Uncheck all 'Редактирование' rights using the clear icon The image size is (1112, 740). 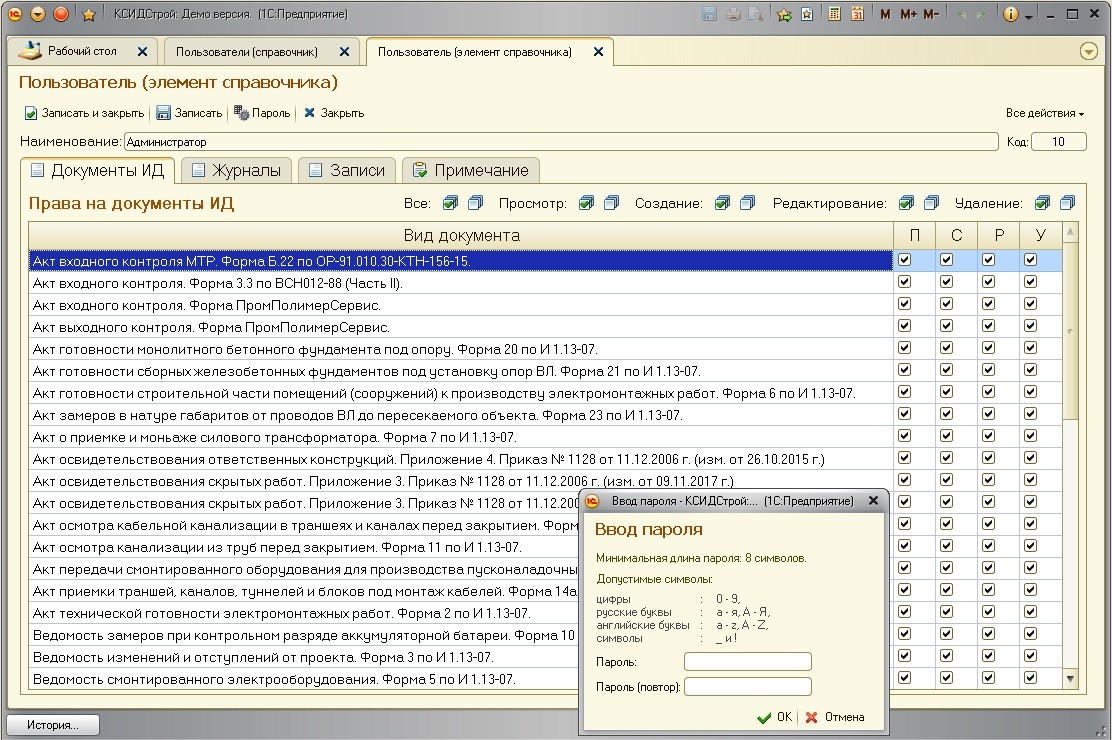[931, 203]
